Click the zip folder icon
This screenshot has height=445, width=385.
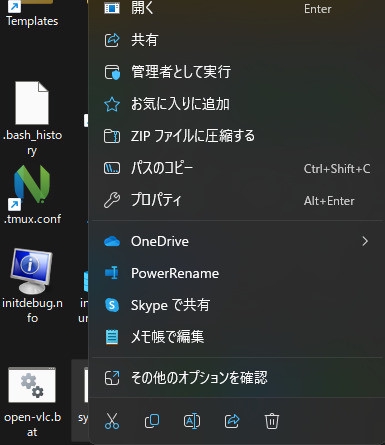click(x=112, y=136)
